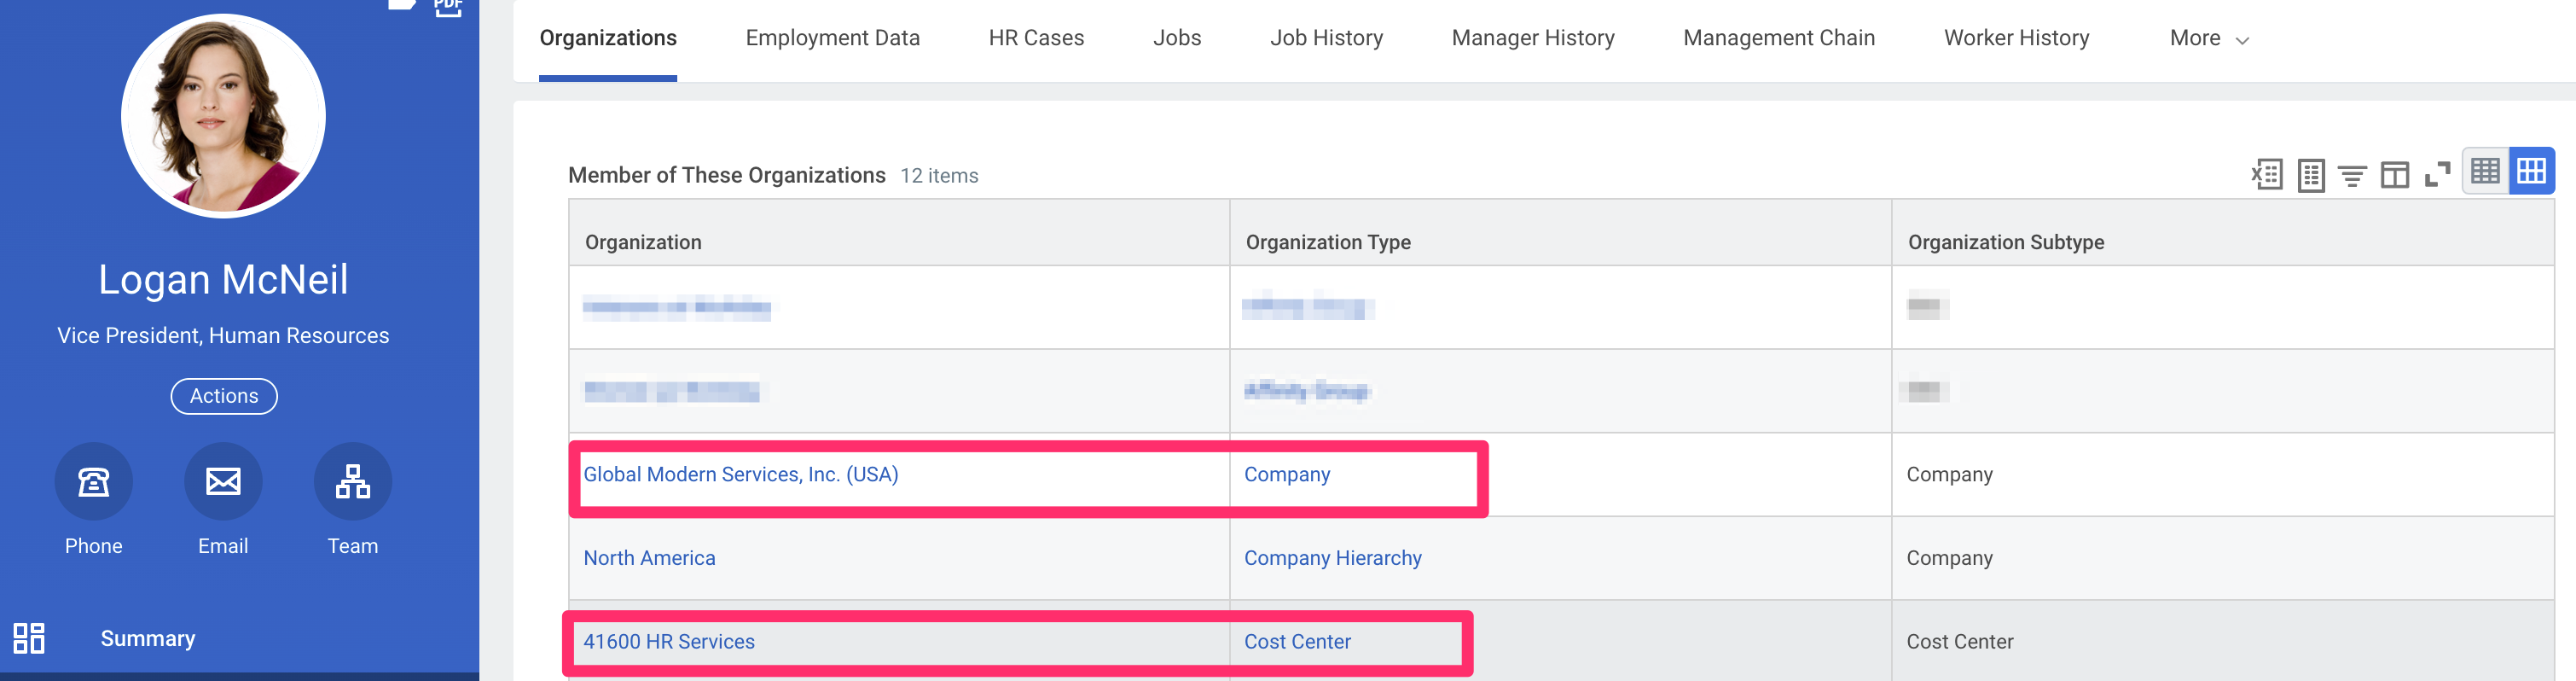Select the Organizations tab
The width and height of the screenshot is (2576, 681).
[608, 38]
